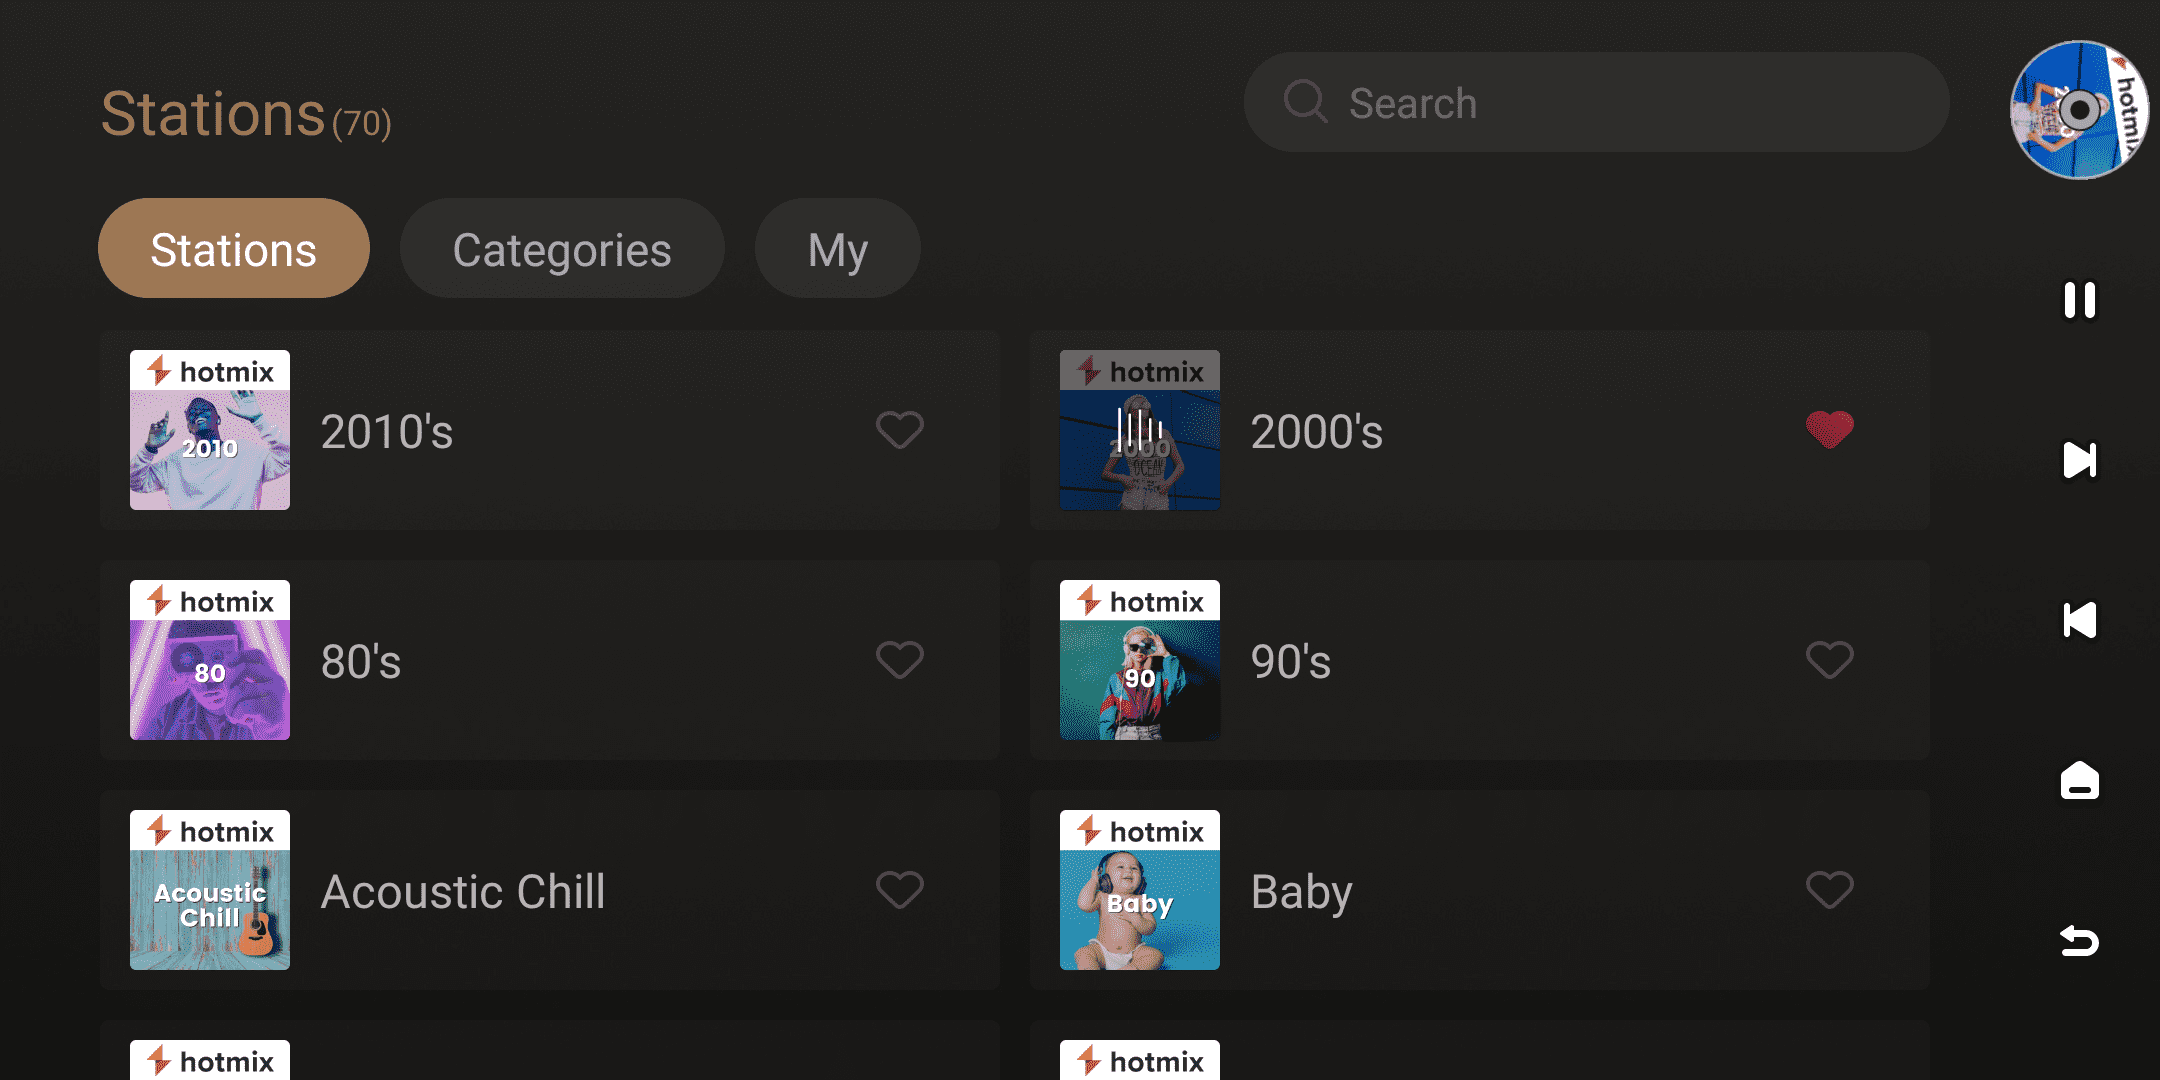This screenshot has width=2160, height=1080.
Task: Open the now-playing disc artwork
Action: 2079,110
